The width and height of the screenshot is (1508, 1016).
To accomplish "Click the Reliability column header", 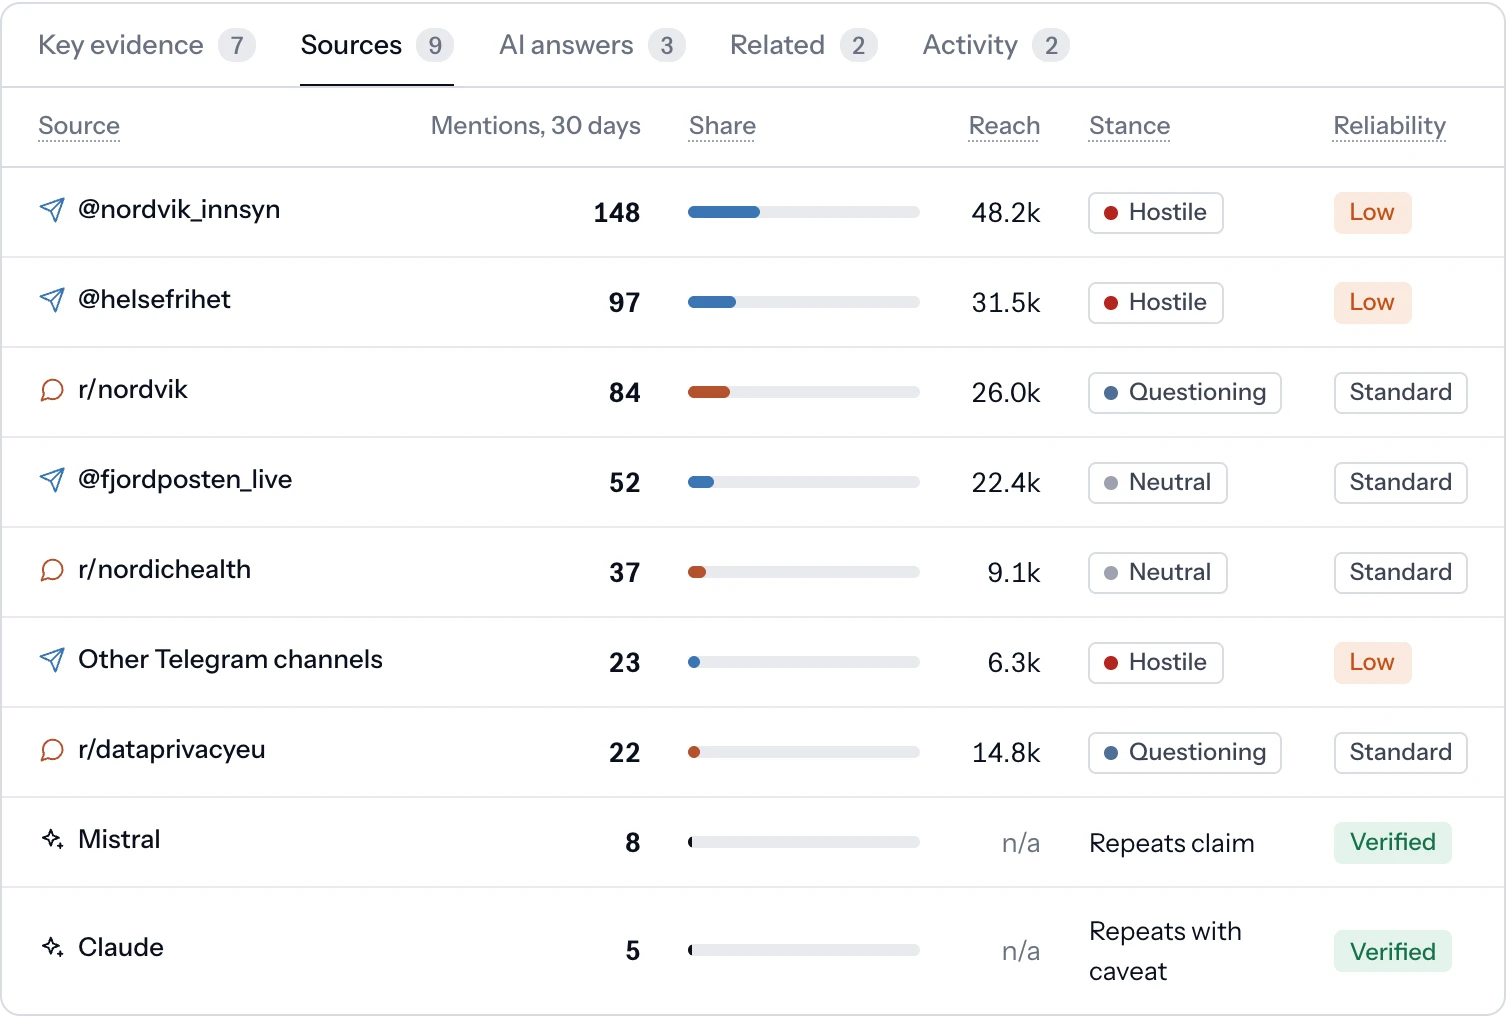I will (x=1389, y=126).
